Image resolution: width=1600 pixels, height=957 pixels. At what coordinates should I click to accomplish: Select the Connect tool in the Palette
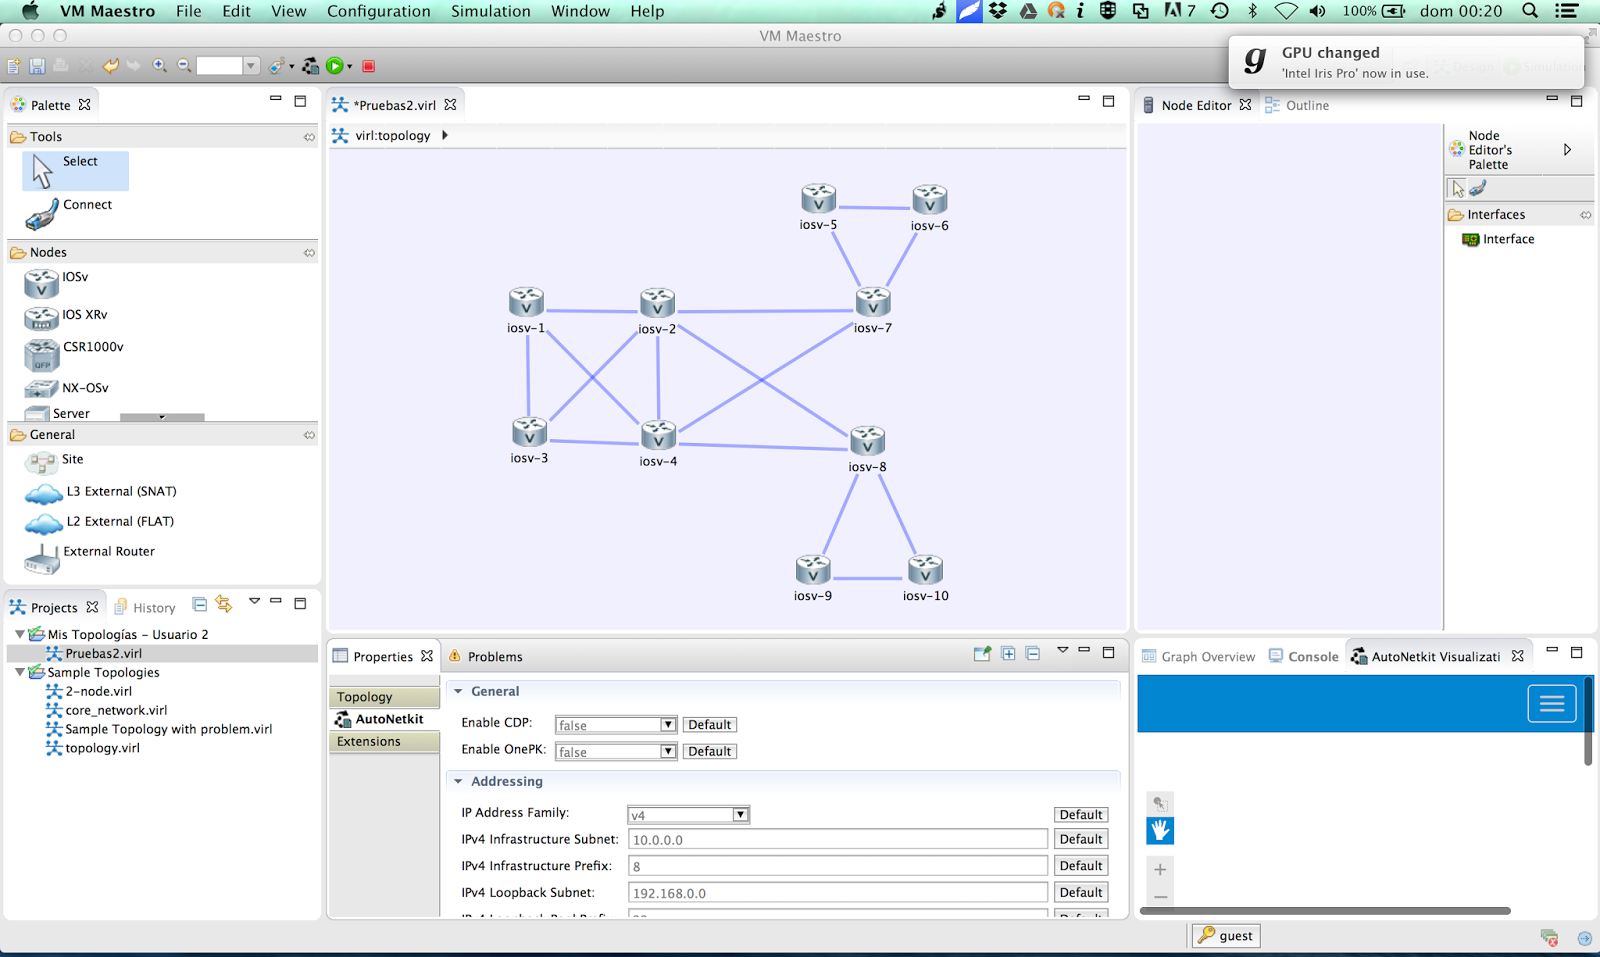click(87, 204)
